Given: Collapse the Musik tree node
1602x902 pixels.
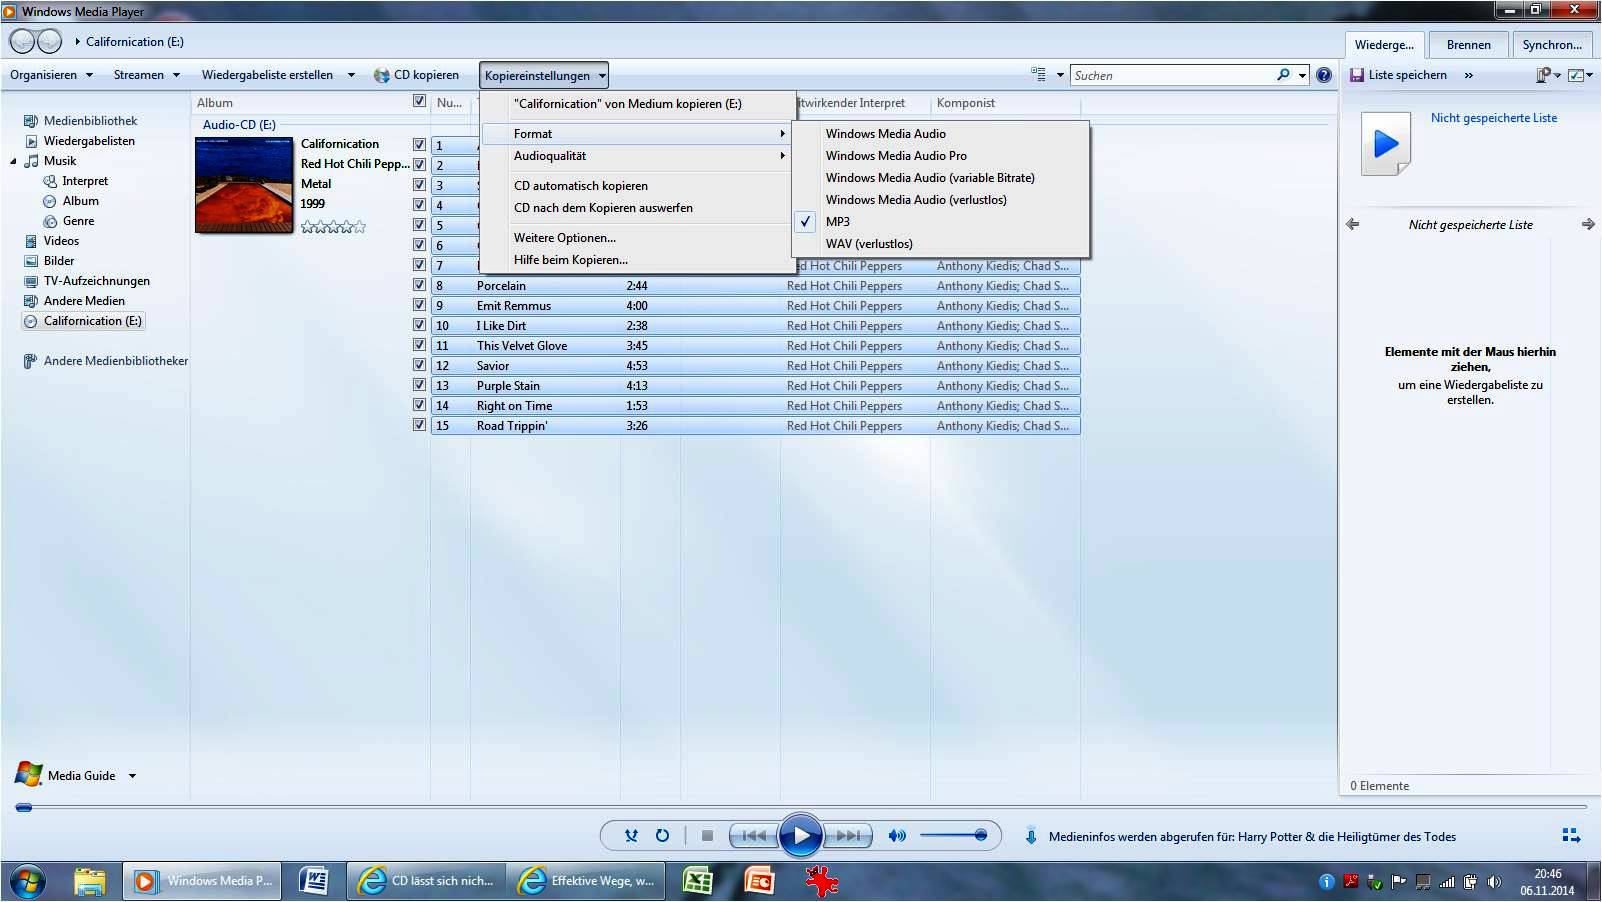Looking at the screenshot, I should coord(13,162).
